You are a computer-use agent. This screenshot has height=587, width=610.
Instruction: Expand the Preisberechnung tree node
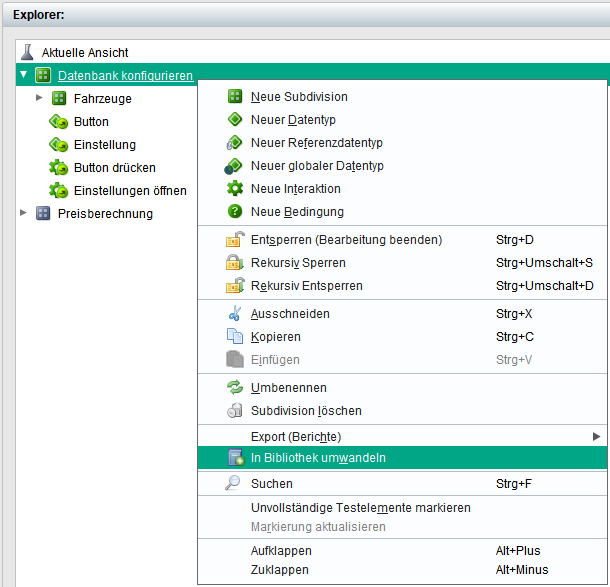coord(23,212)
